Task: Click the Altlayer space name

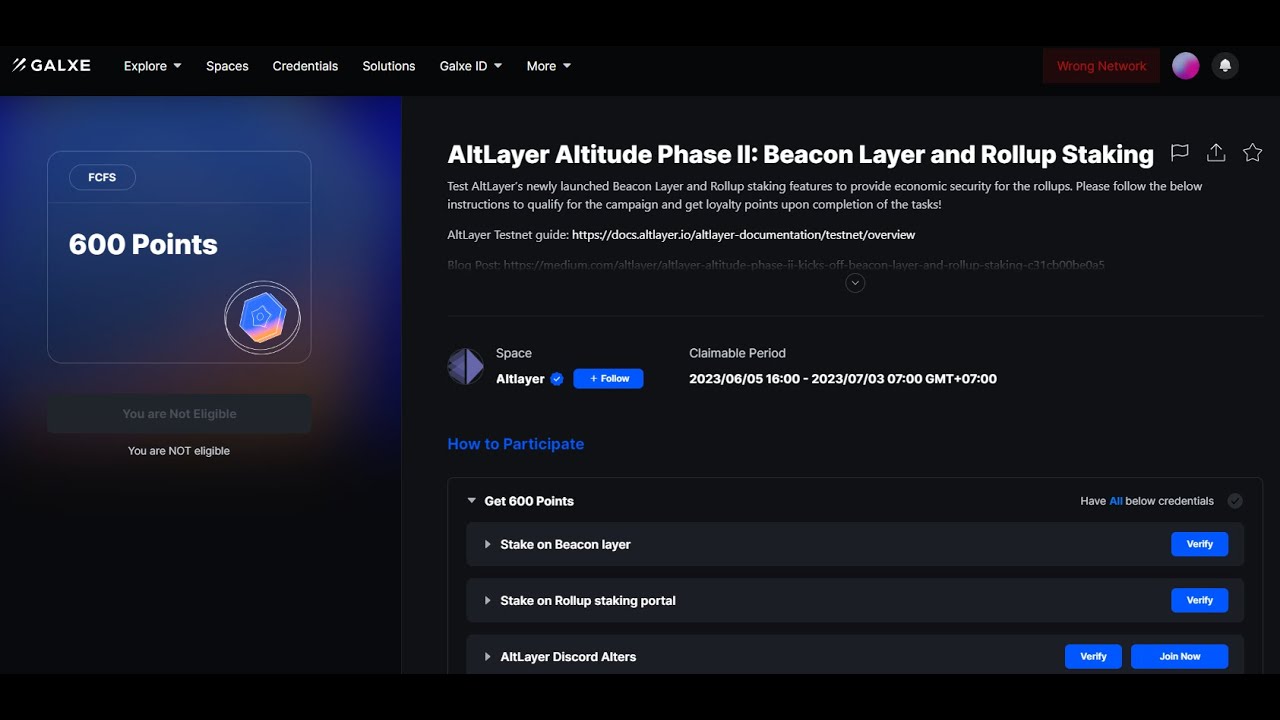Action: 520,379
